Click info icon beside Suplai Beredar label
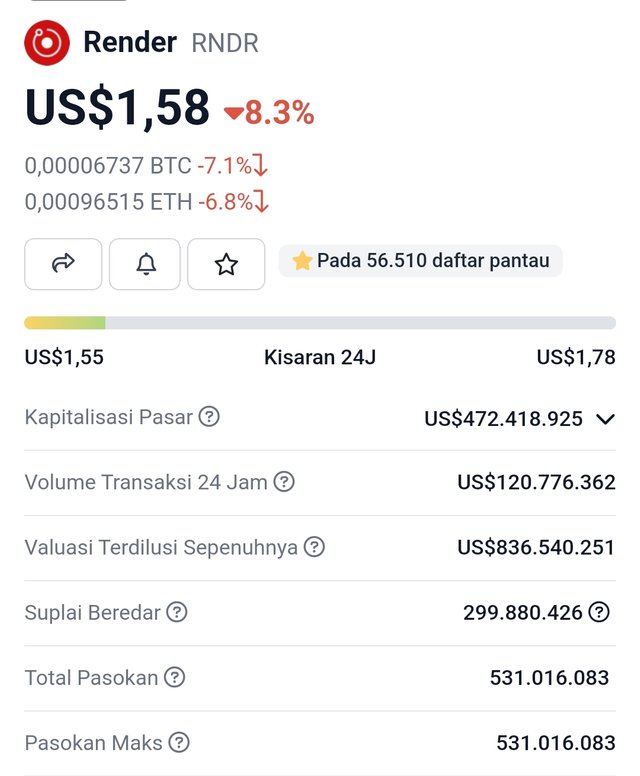The height and width of the screenshot is (776, 640). (x=177, y=612)
